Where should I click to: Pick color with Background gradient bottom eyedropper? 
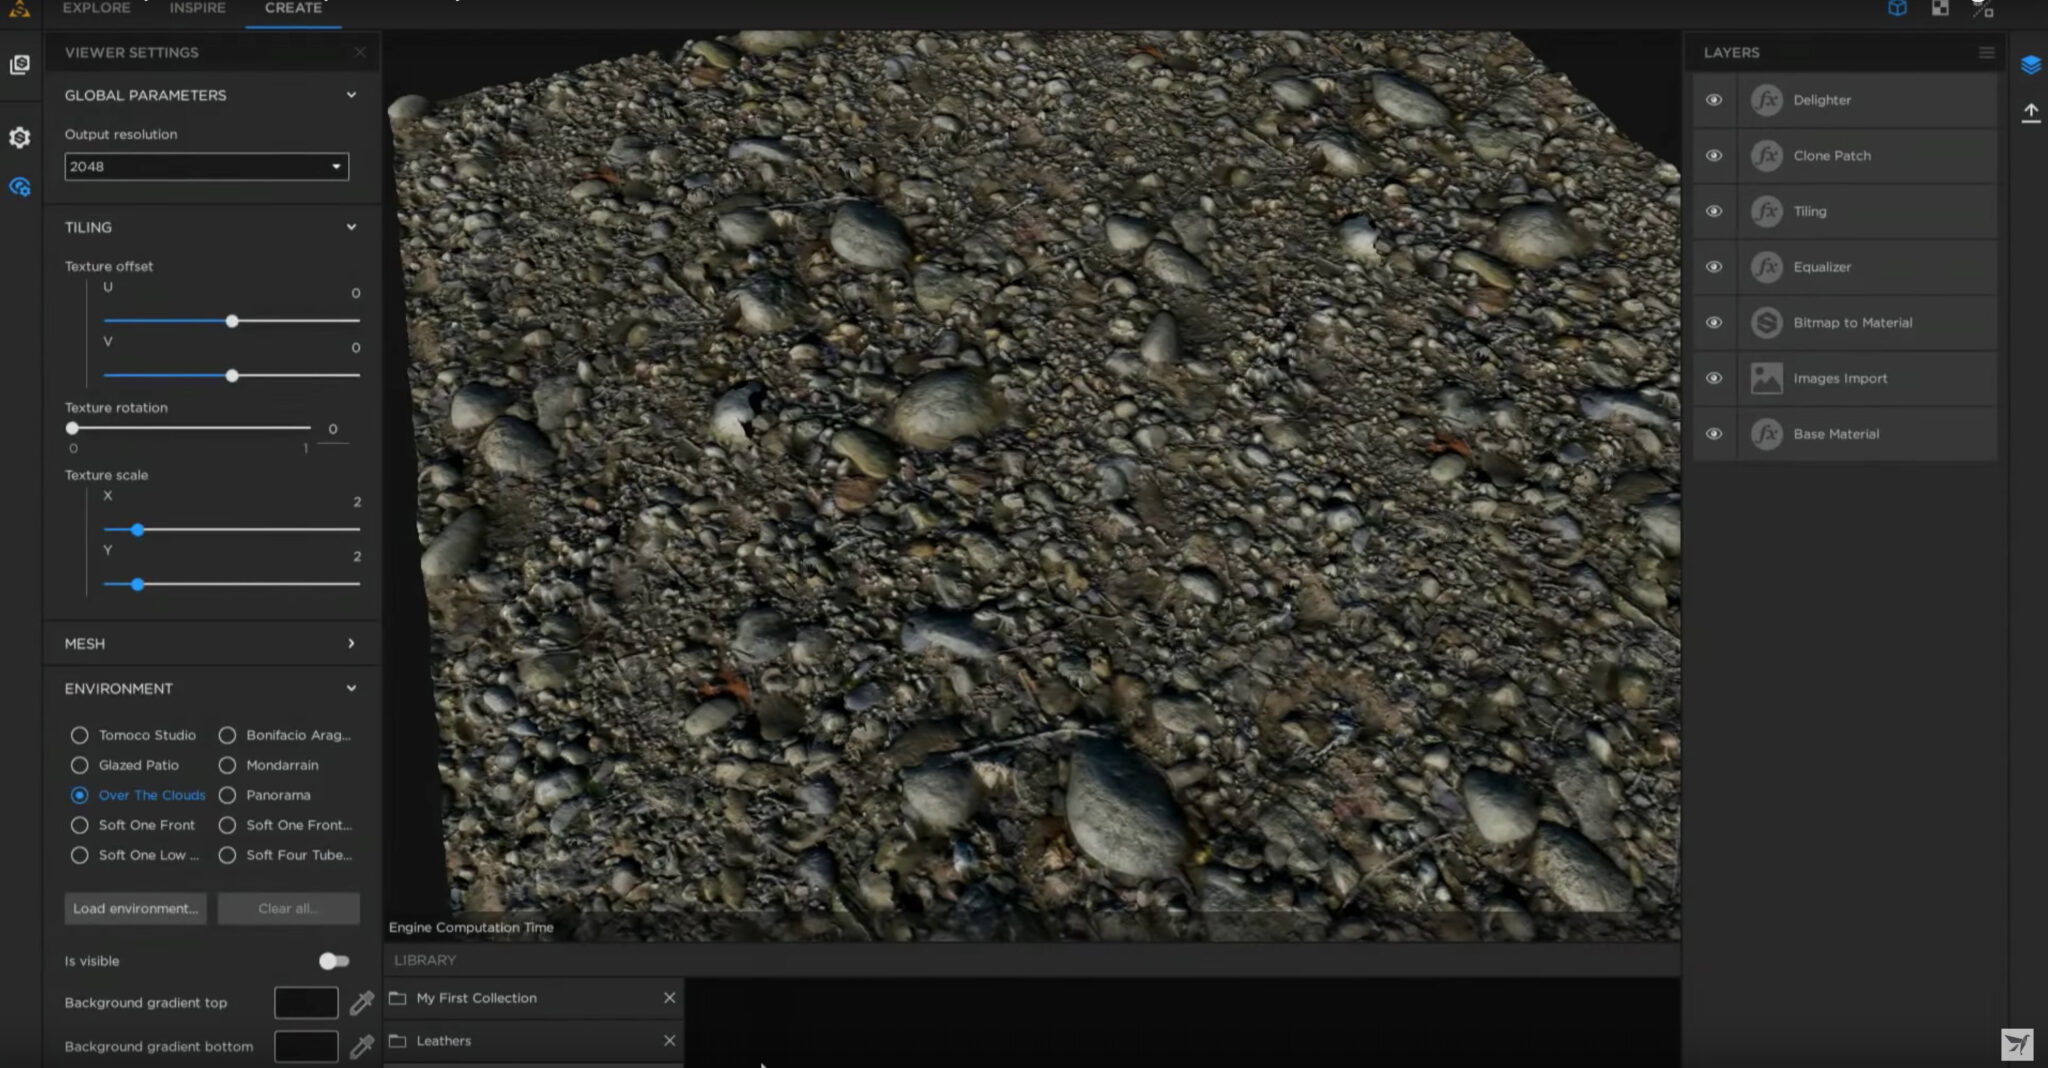(x=361, y=1046)
